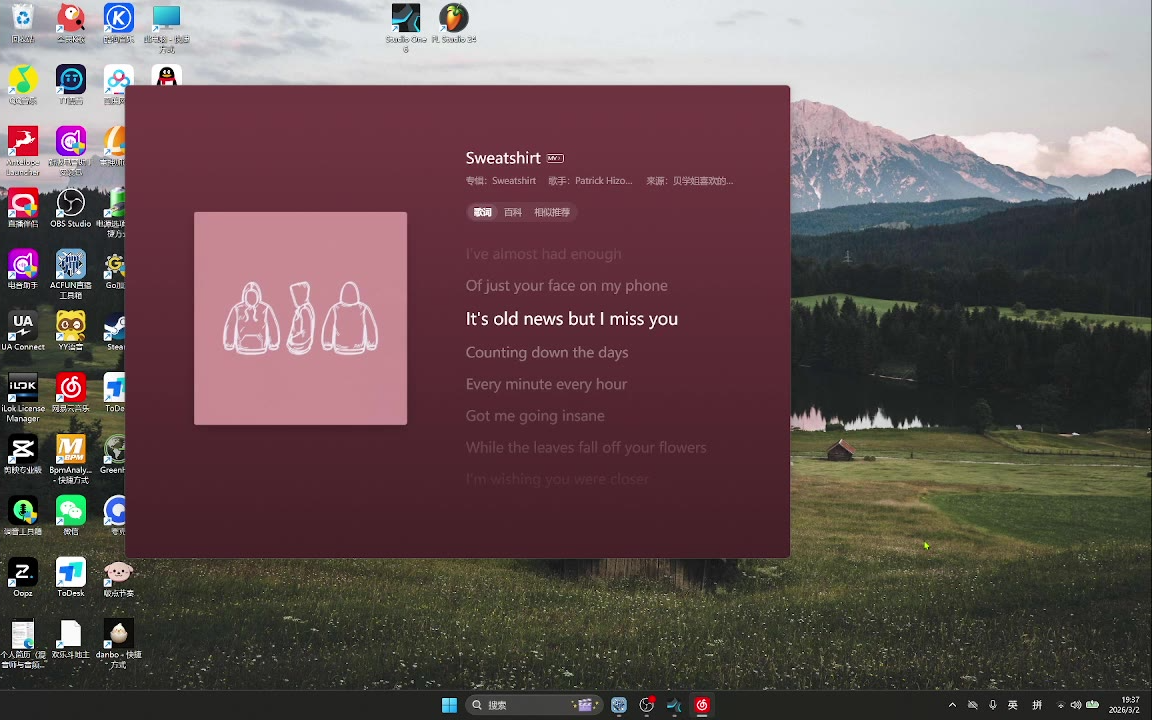
Task: Select the OBS Studio desktop icon
Action: point(70,206)
